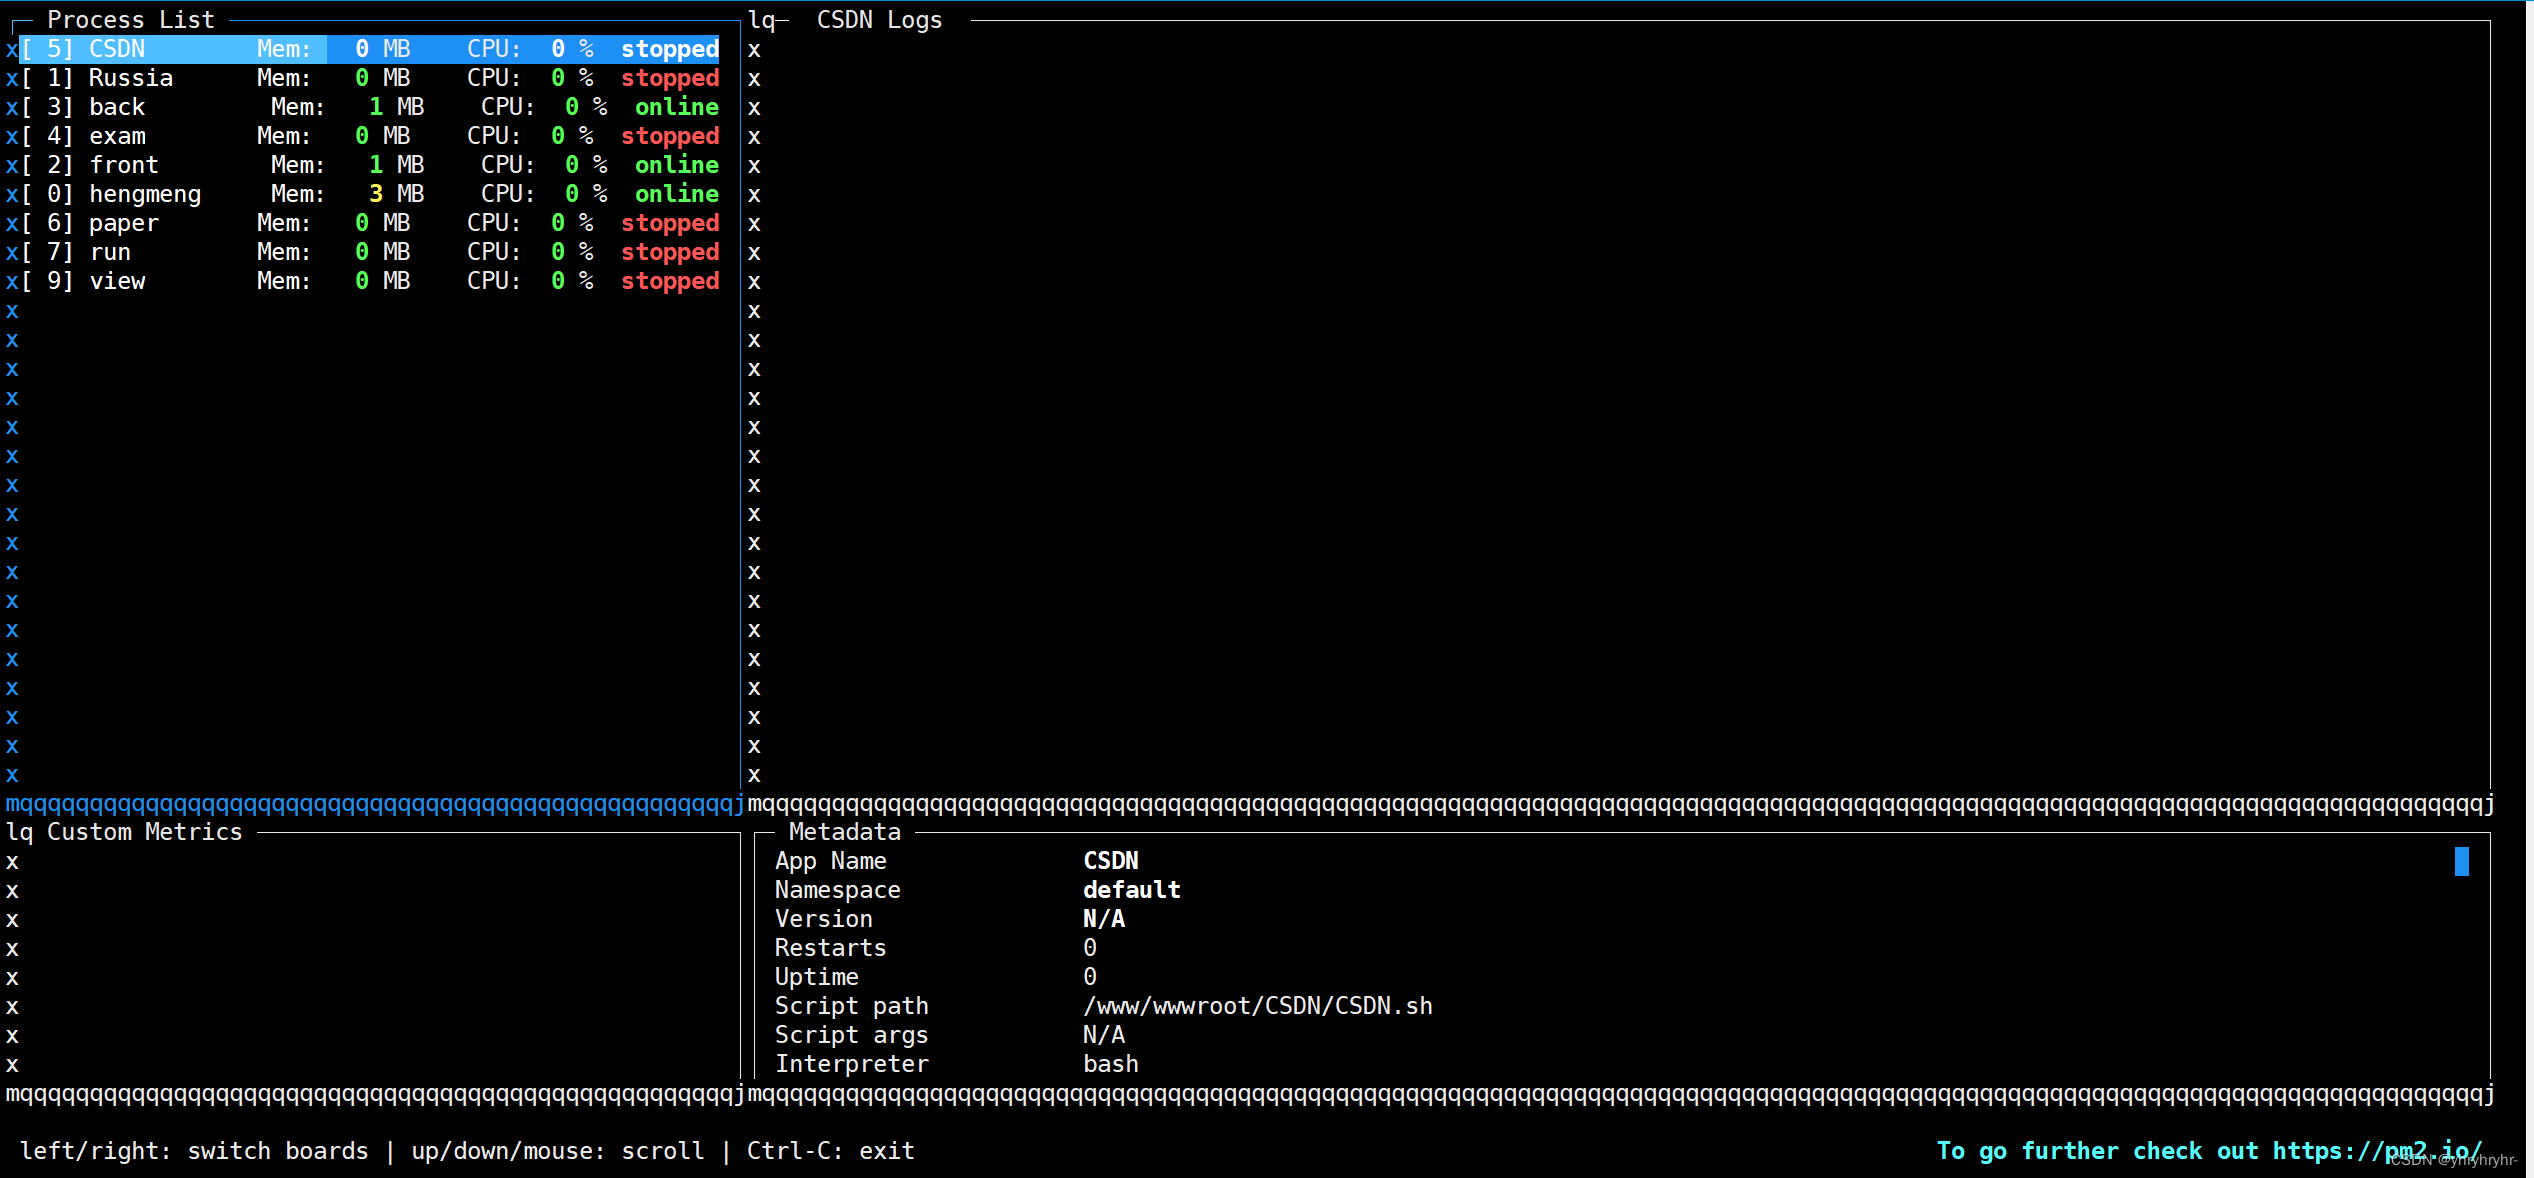The image size is (2534, 1178).
Task: Select the run process entry
Action: click(x=110, y=252)
